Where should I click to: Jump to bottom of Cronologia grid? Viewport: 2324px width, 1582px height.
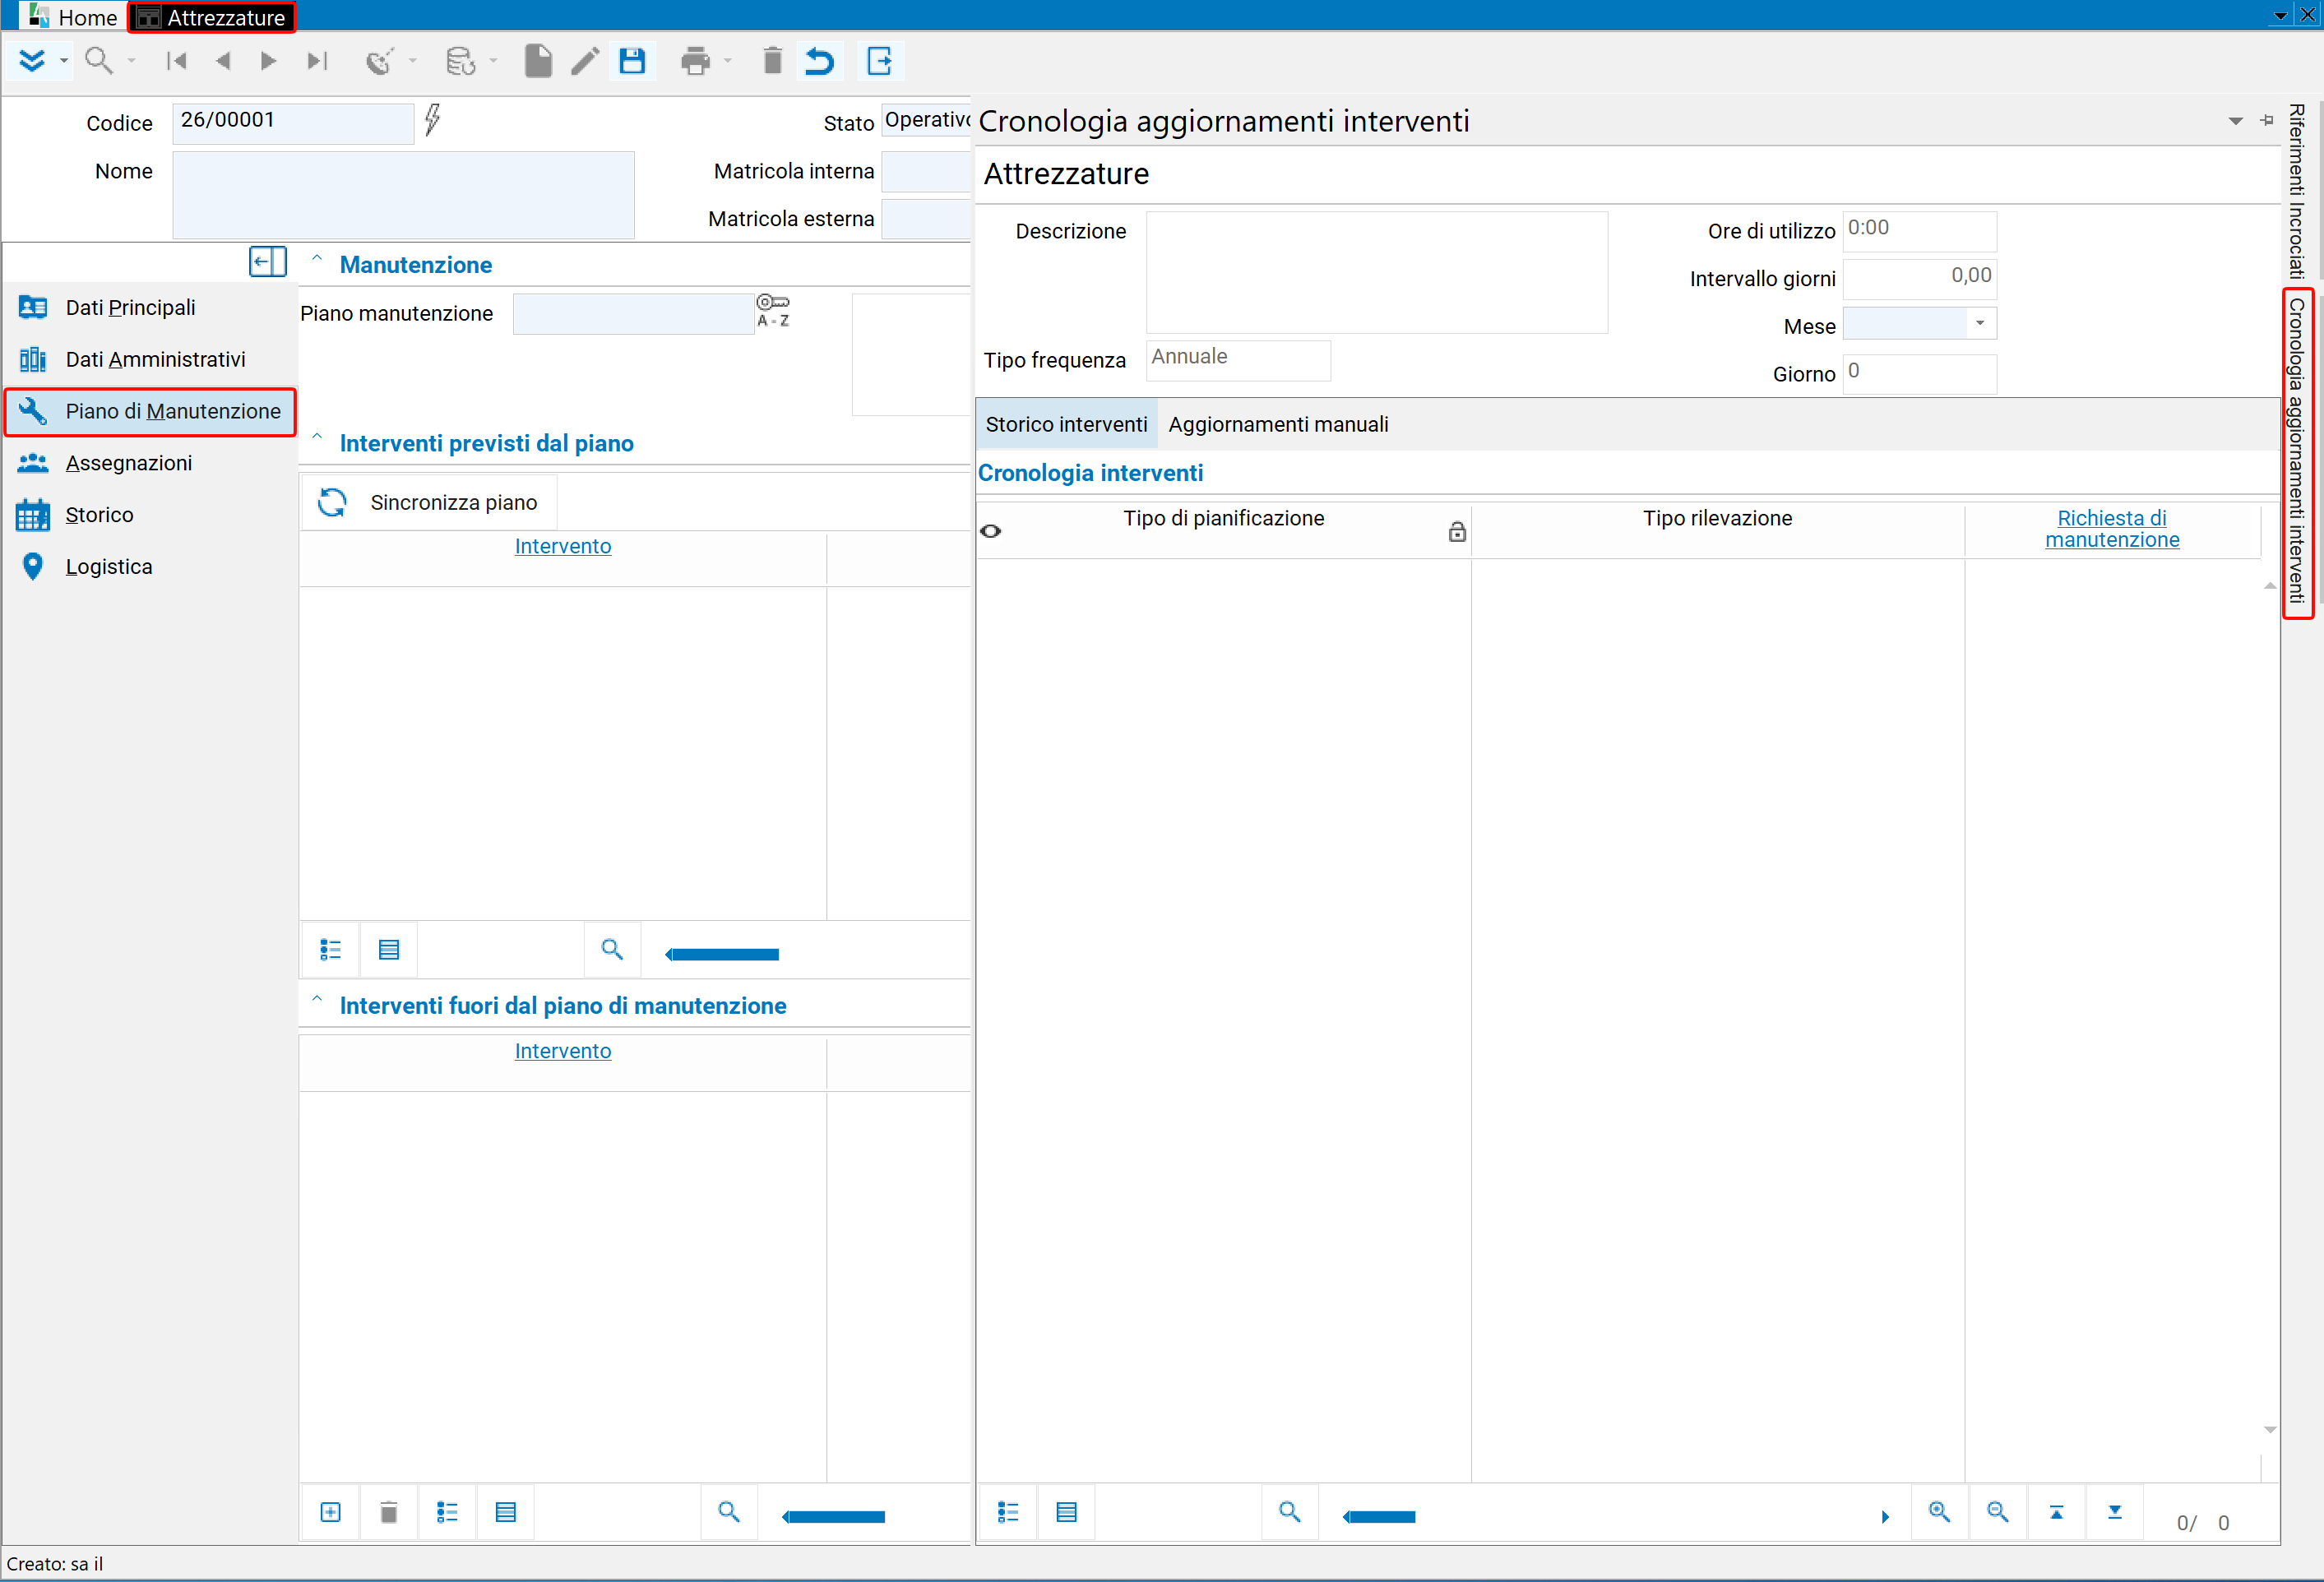point(2115,1512)
